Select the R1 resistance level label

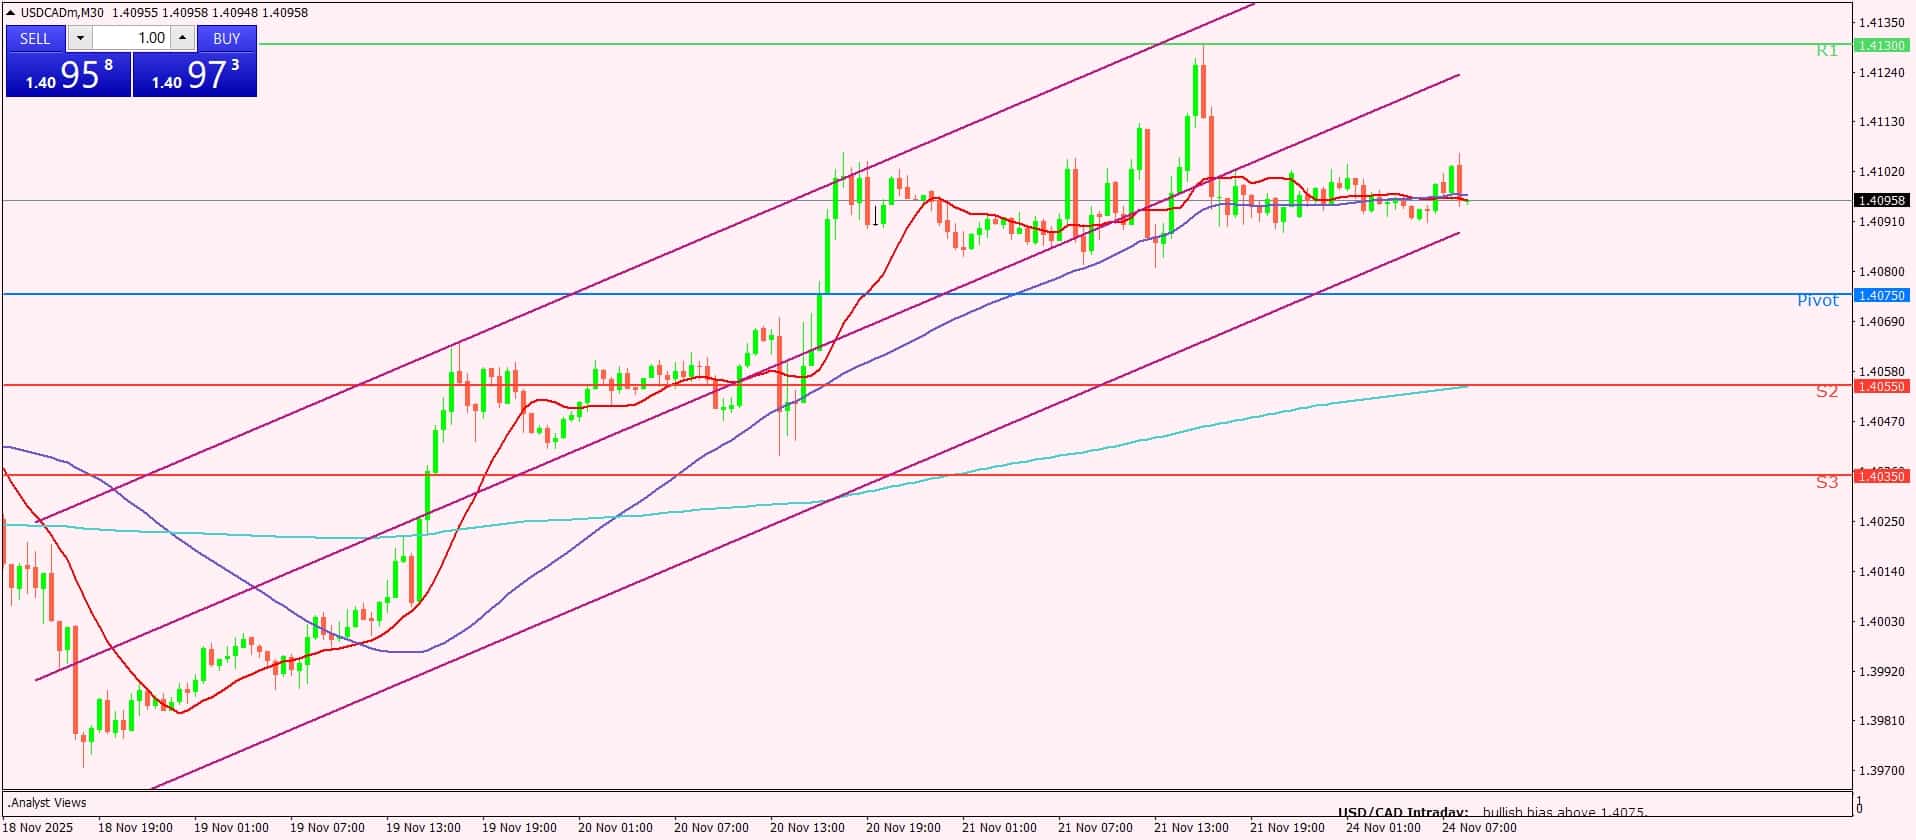pos(1826,50)
